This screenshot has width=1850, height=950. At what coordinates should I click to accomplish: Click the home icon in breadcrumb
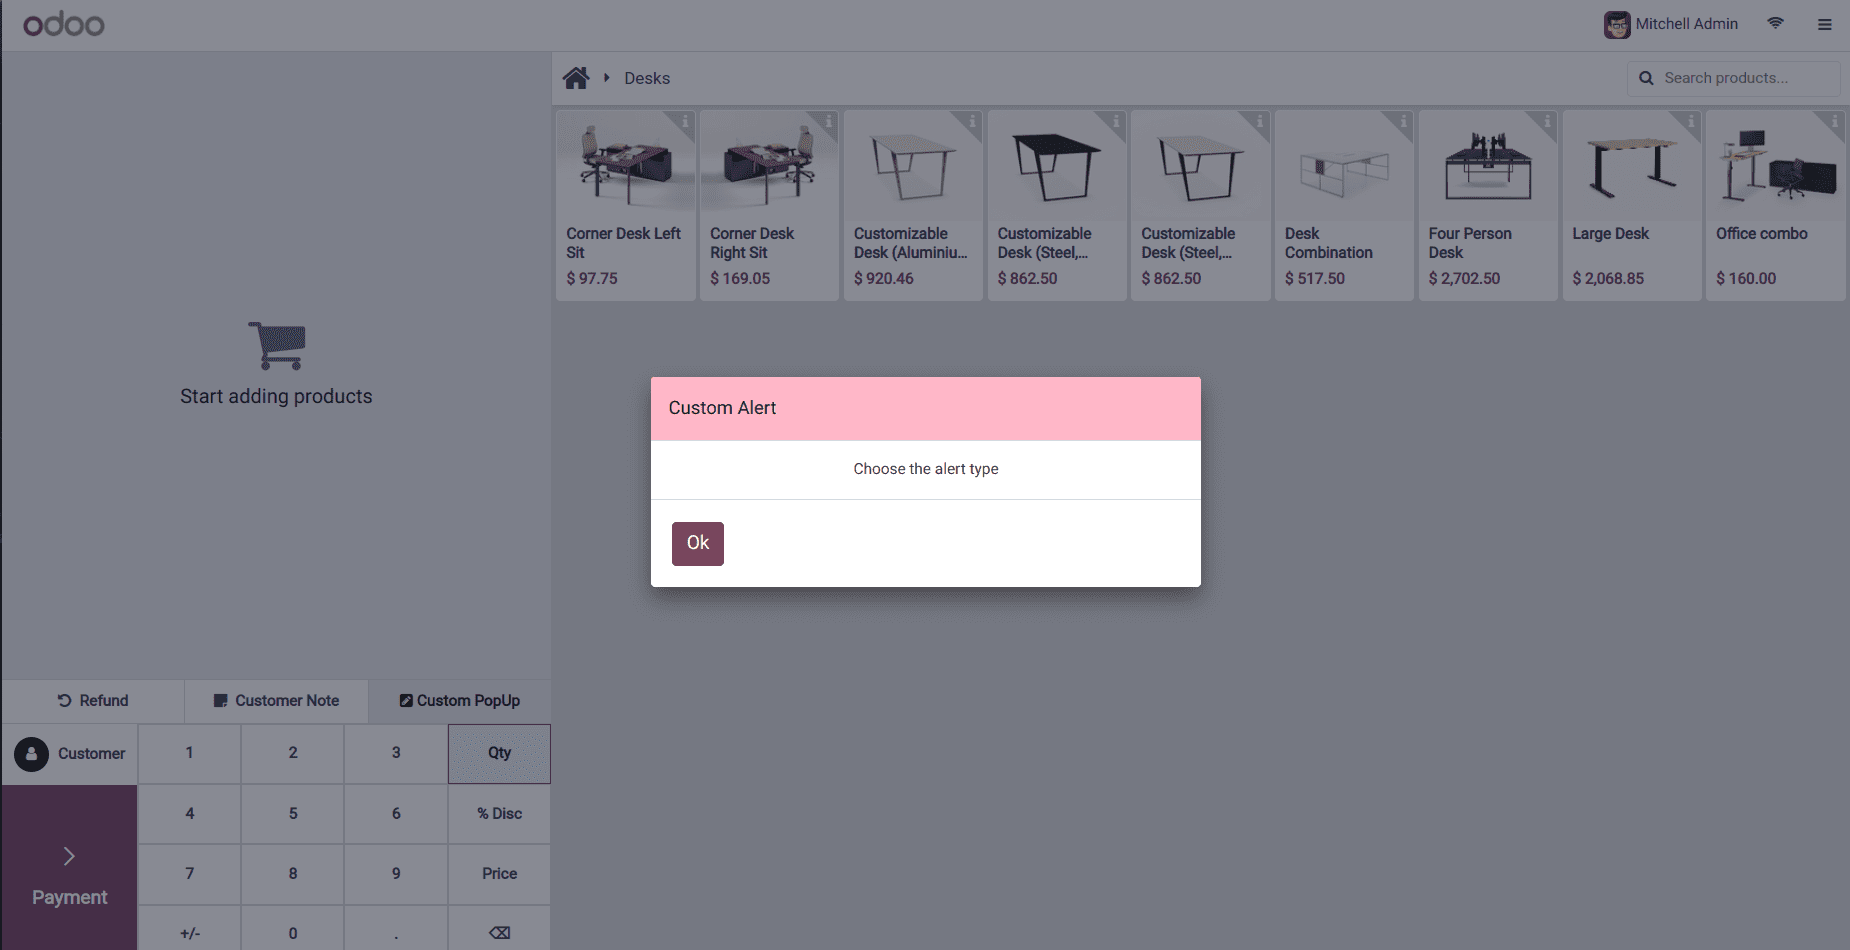tap(576, 78)
